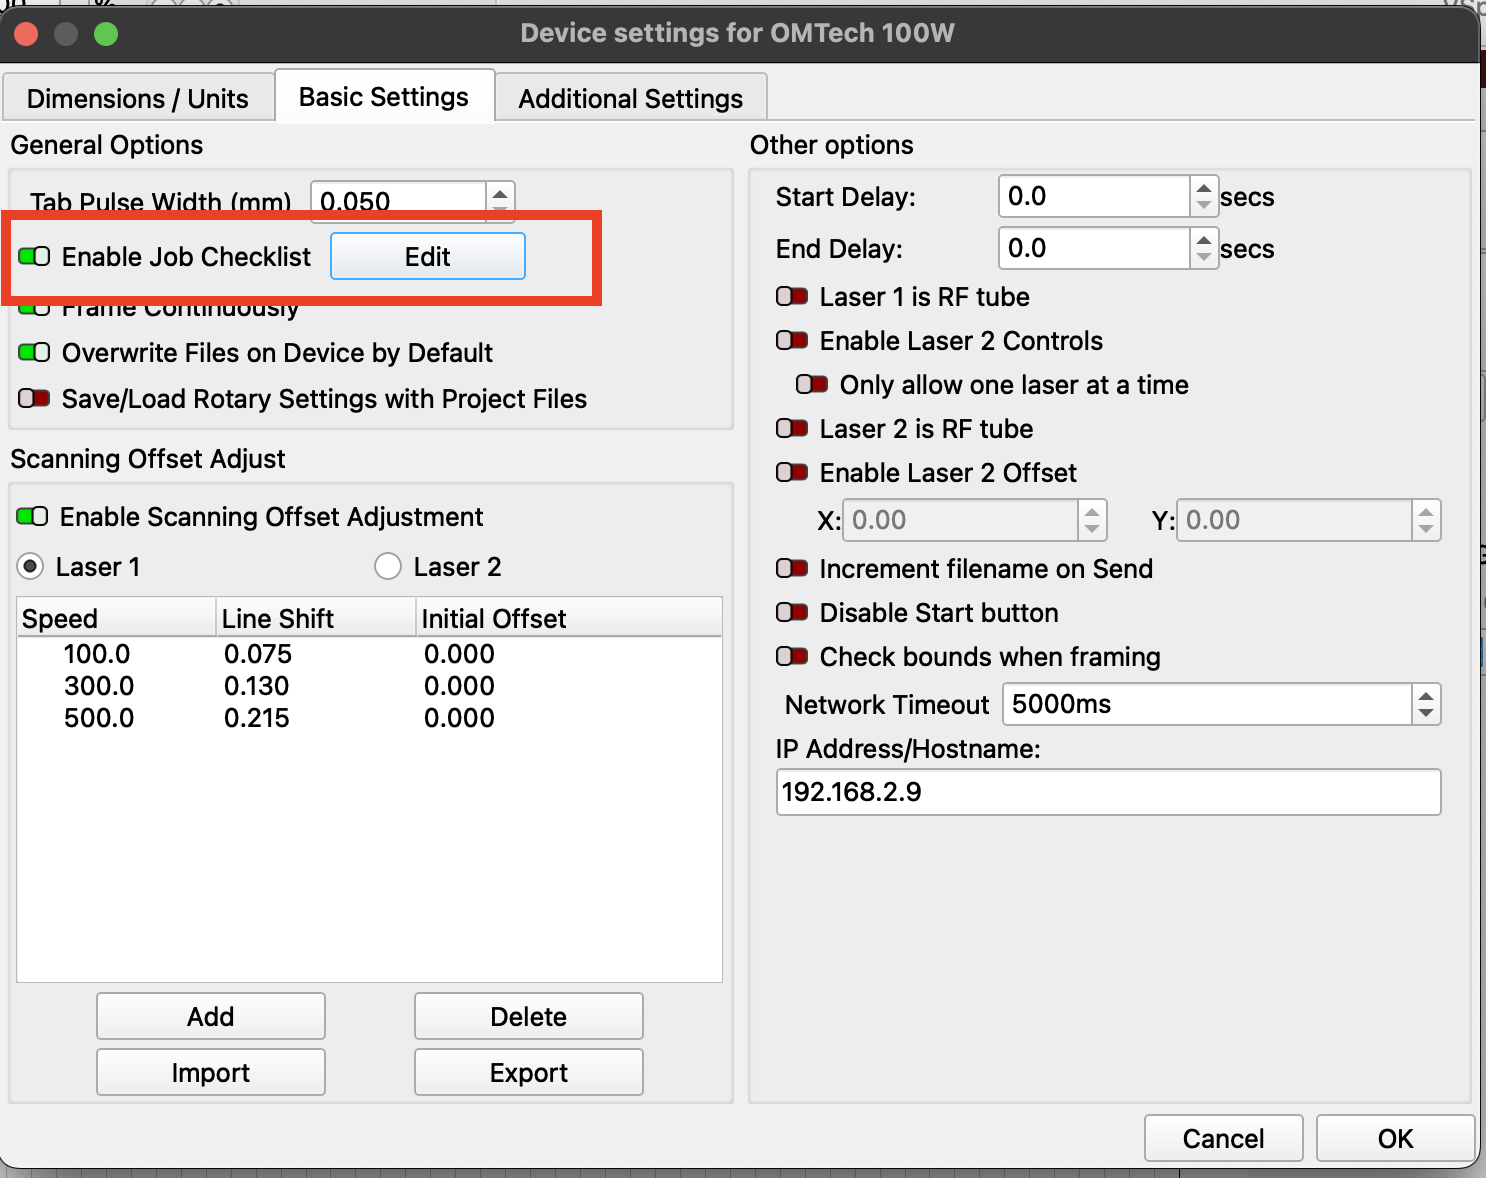Switch to the Dimensions / Units tab

pos(138,99)
